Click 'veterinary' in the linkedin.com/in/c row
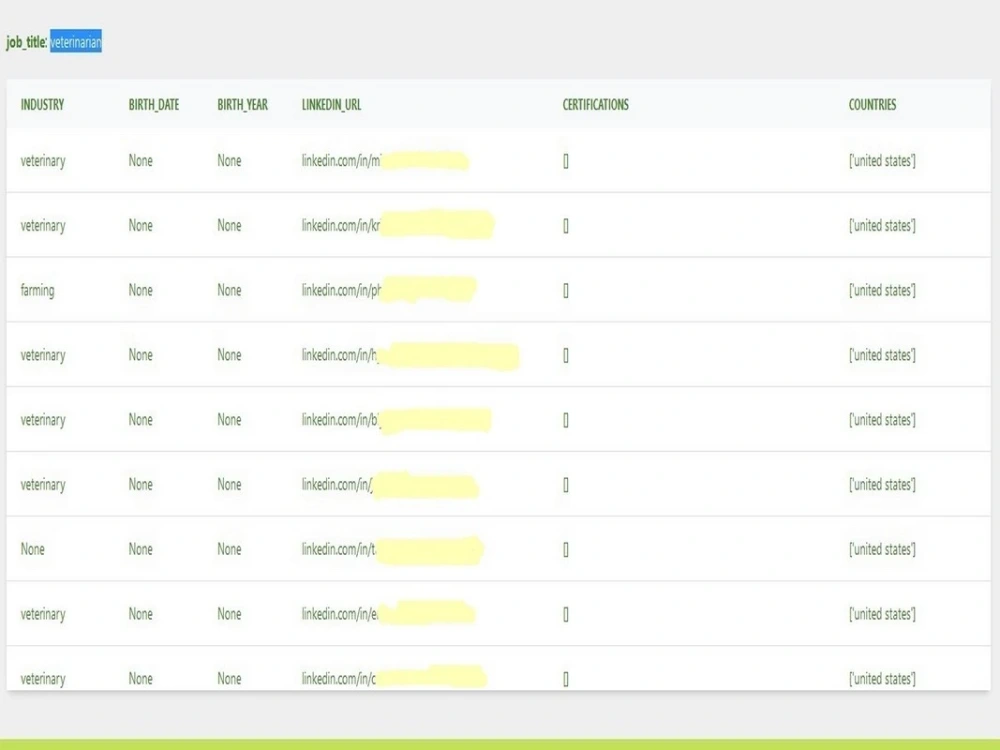 (43, 679)
